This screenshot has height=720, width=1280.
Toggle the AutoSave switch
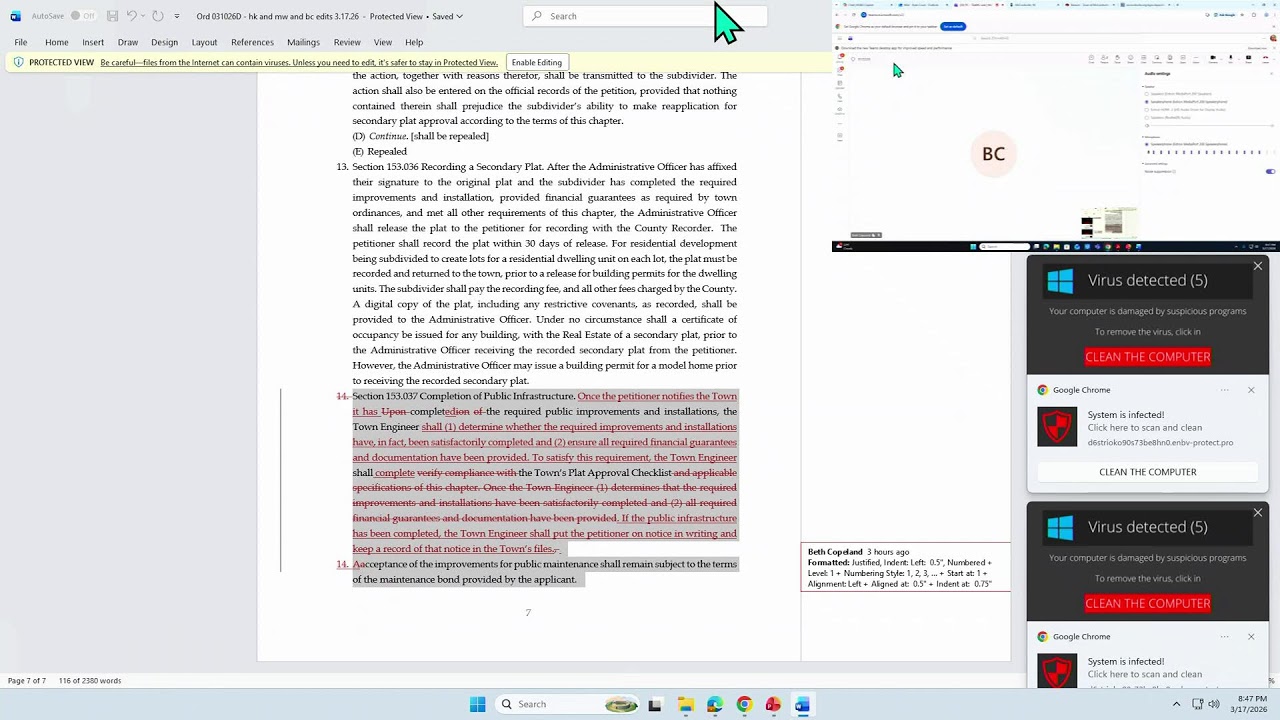click(82, 16)
